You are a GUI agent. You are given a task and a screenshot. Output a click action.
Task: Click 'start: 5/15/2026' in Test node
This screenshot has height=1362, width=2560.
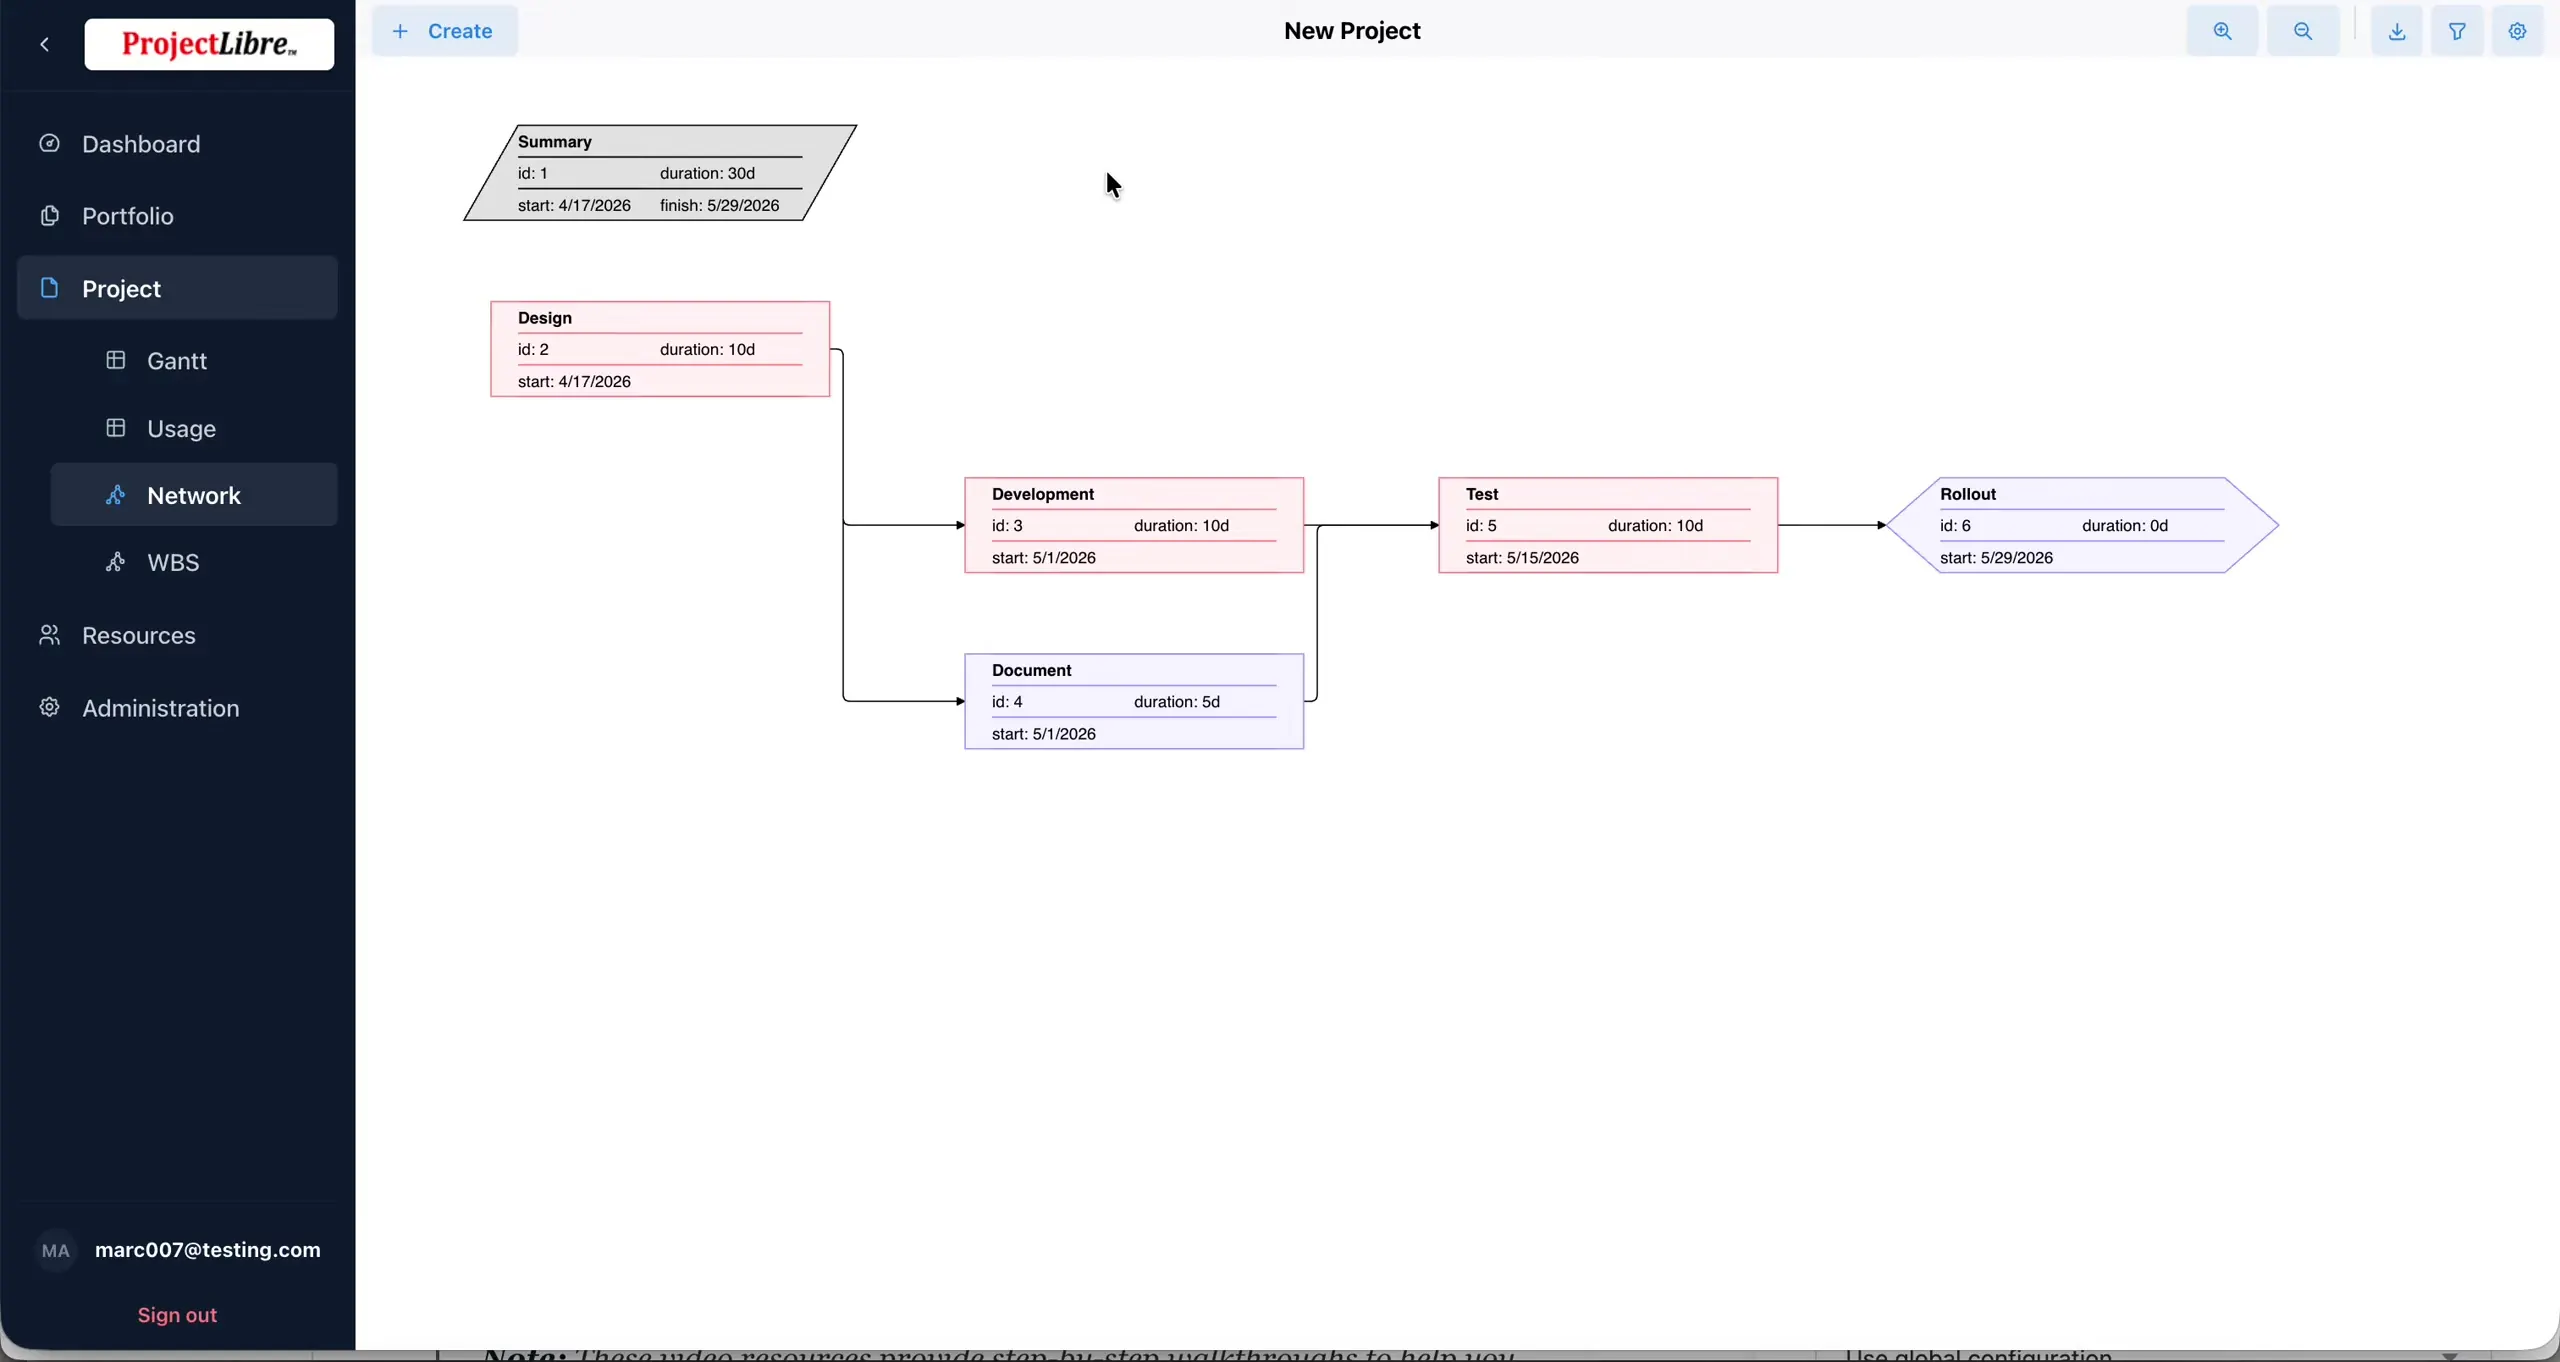coord(1522,558)
